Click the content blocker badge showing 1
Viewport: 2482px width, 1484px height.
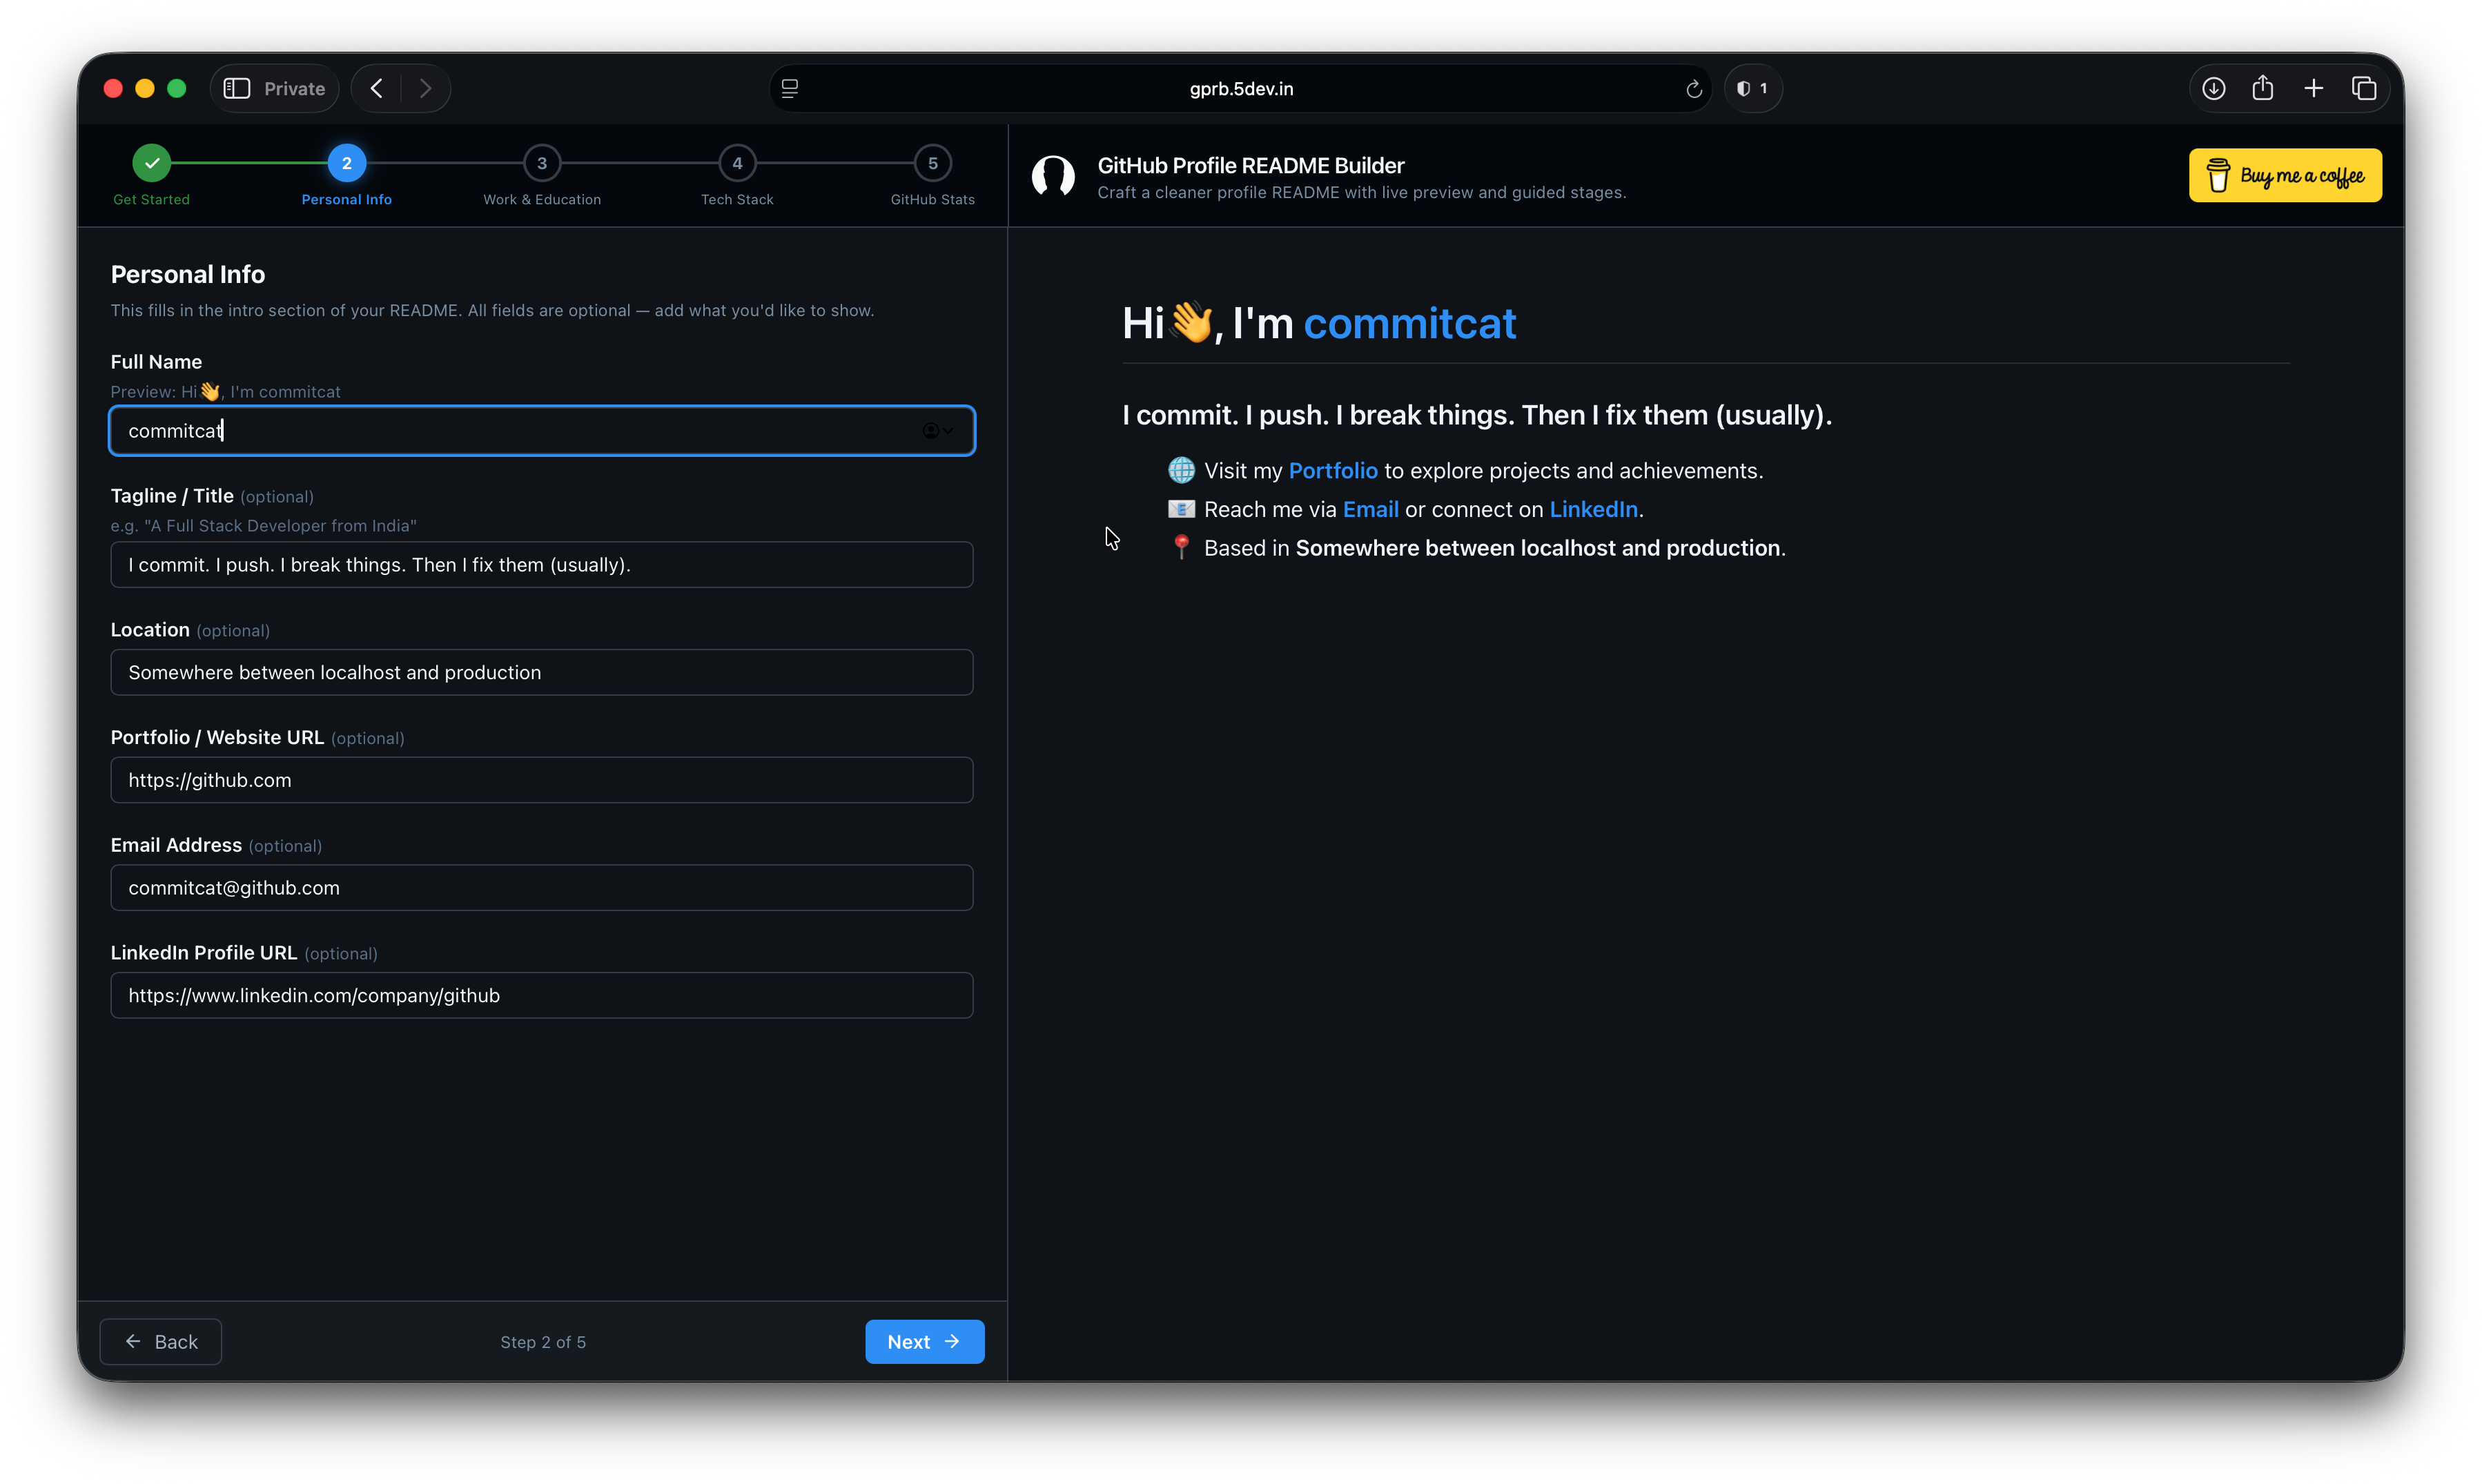(x=1753, y=88)
